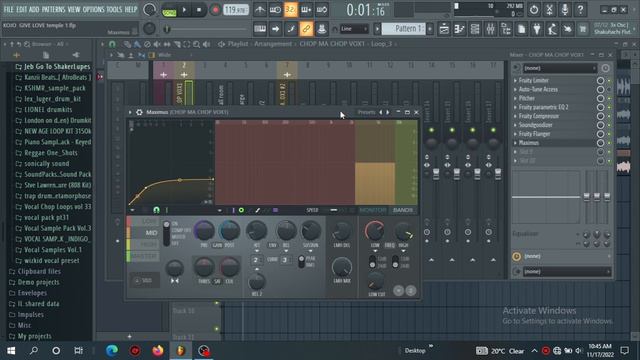Image resolution: width=640 pixels, height=360 pixels.
Task: Click the Maximus slot in mixer
Action: pos(554,143)
